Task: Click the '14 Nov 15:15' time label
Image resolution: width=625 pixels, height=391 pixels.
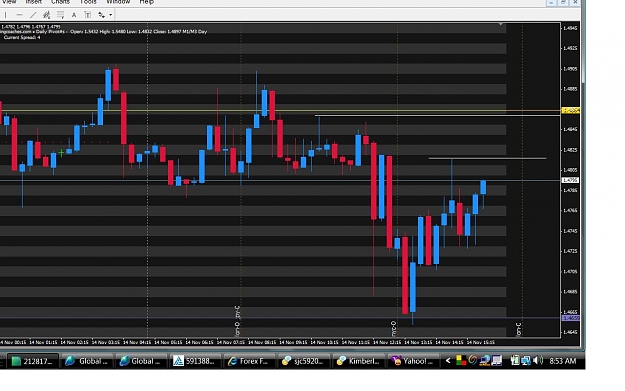Action: click(x=481, y=342)
